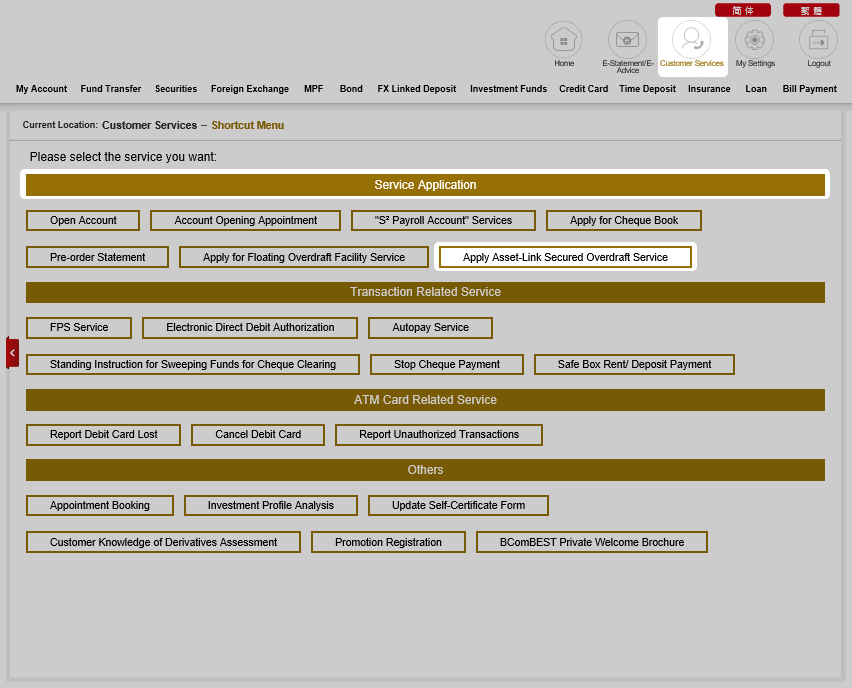Screen dimensions: 852x688
Task: Click the Home icon
Action: click(563, 39)
